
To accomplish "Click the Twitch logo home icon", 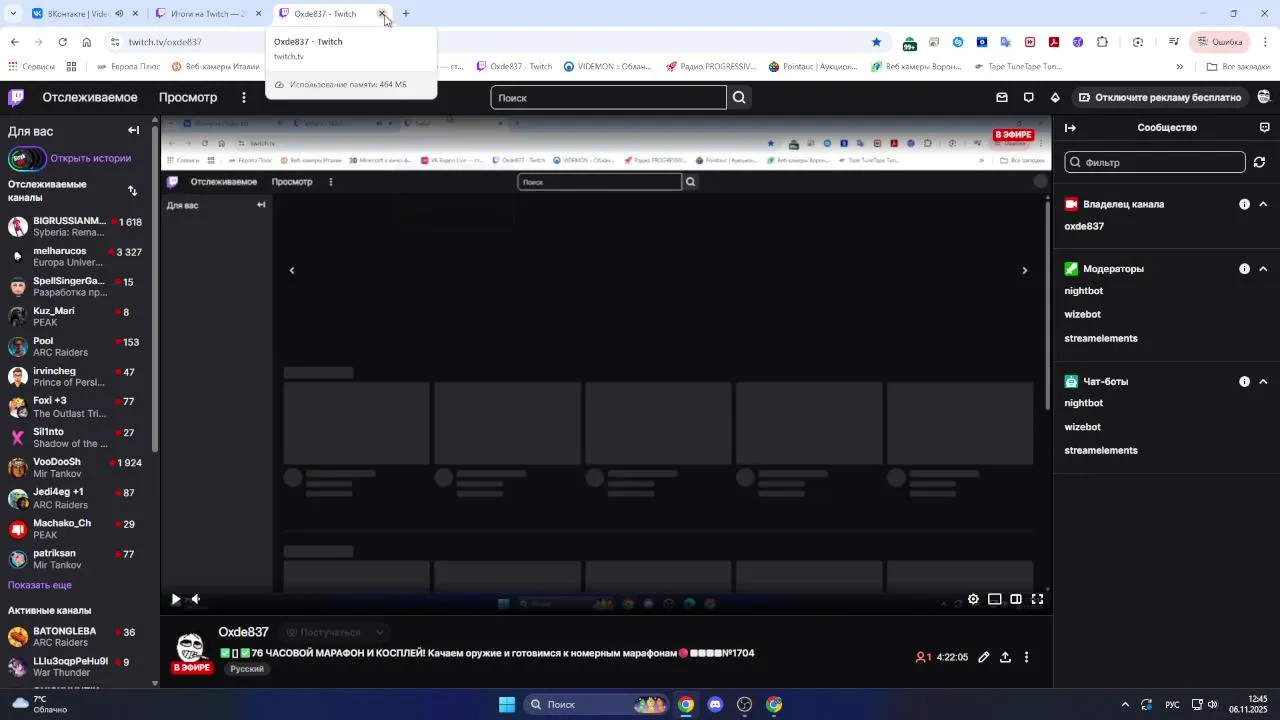I will (x=16, y=97).
